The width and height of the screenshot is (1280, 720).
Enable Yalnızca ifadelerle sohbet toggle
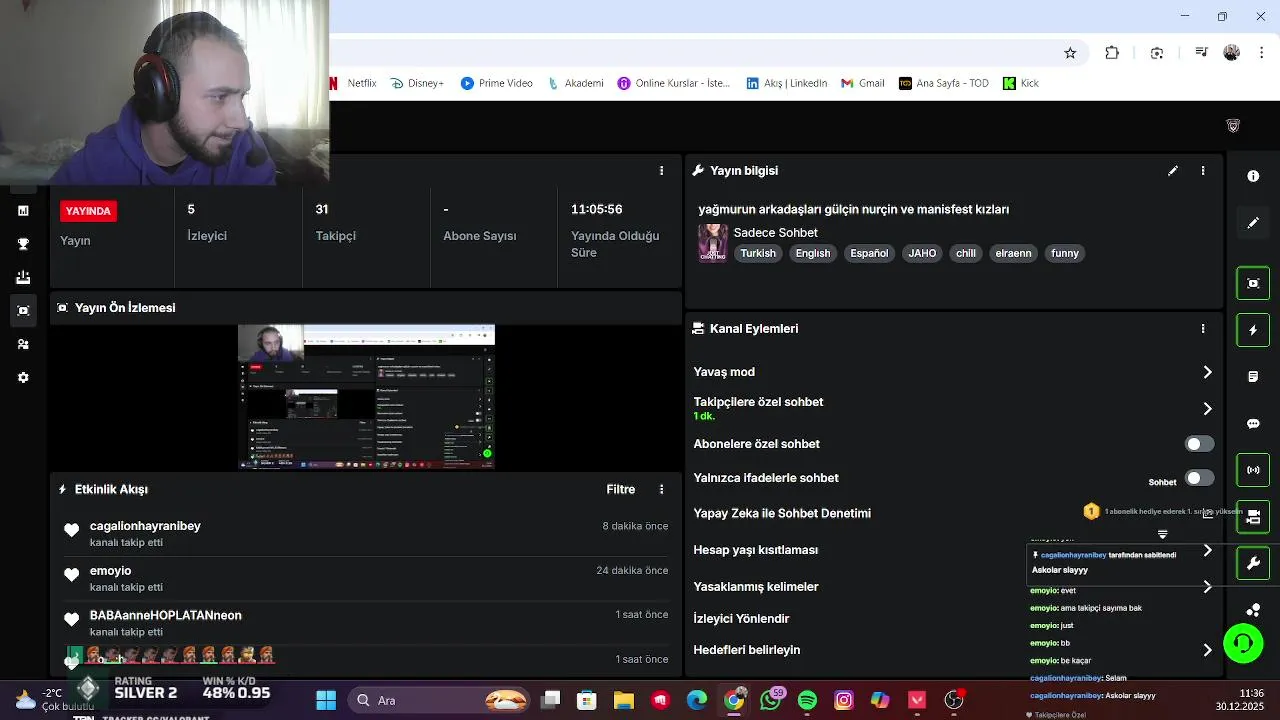tap(1199, 478)
